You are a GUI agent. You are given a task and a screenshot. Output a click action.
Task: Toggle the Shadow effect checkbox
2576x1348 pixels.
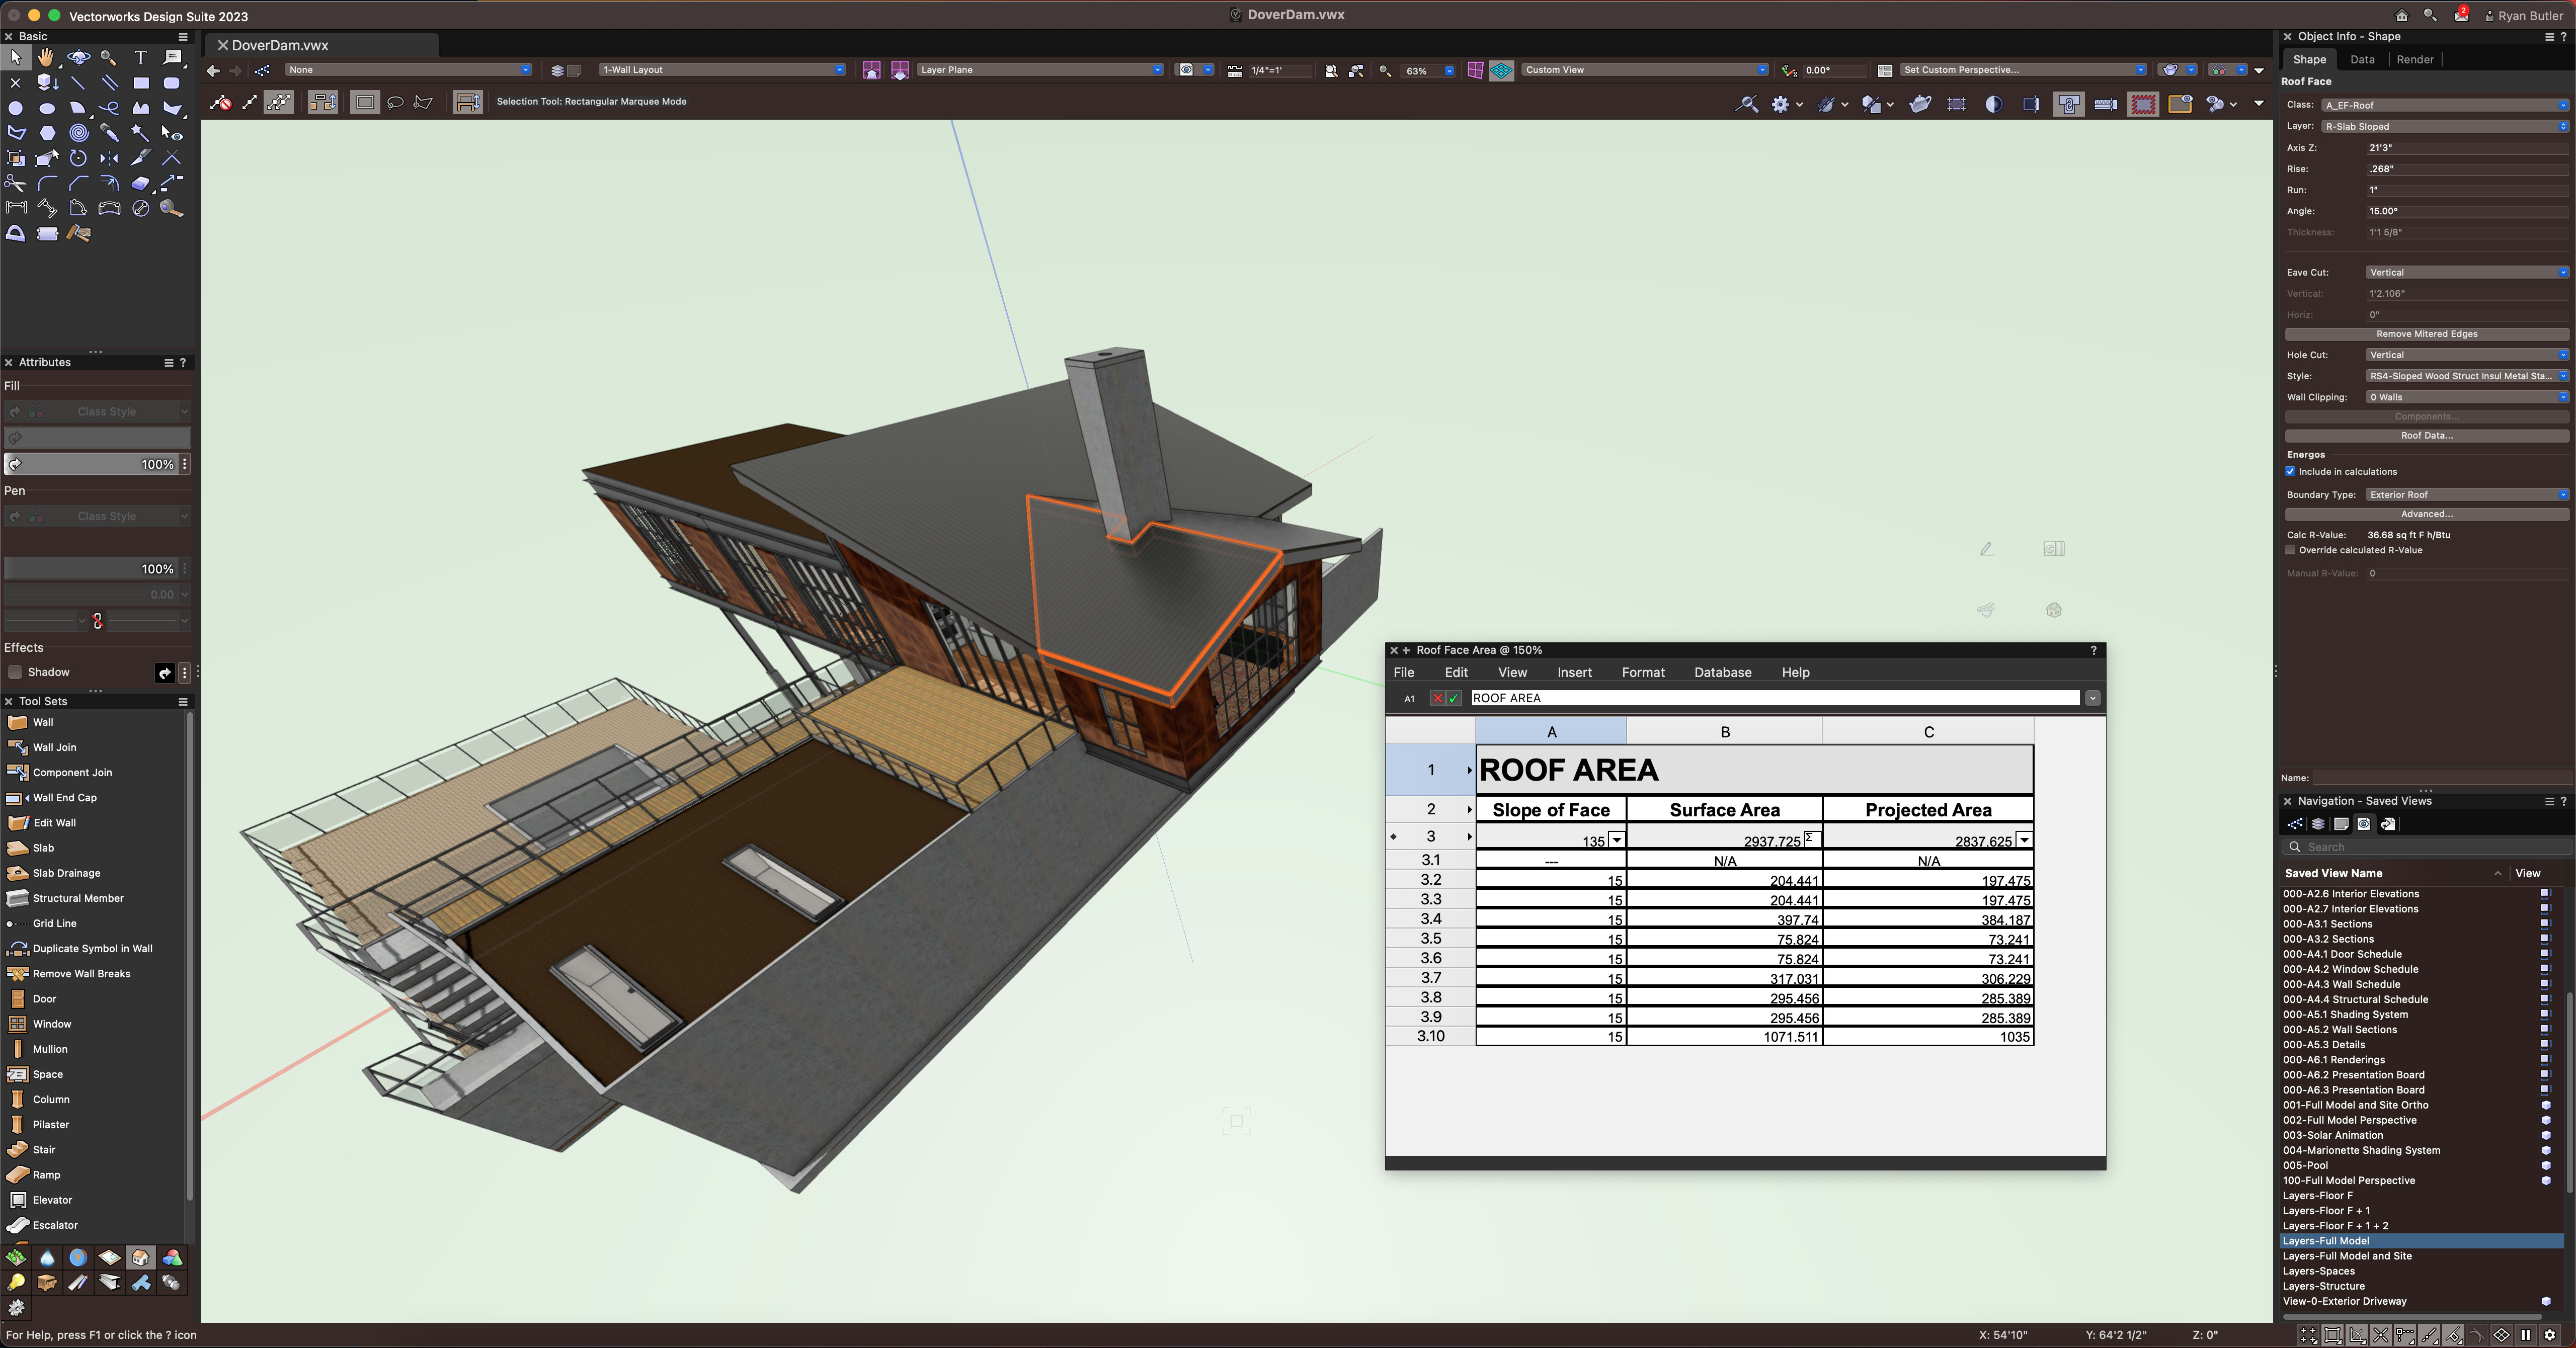click(15, 672)
